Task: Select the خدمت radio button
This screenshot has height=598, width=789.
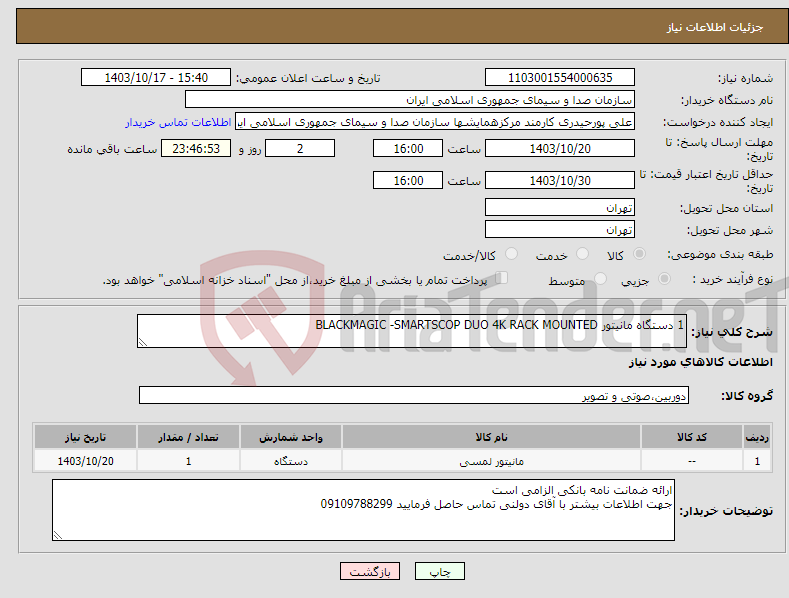Action: click(582, 254)
